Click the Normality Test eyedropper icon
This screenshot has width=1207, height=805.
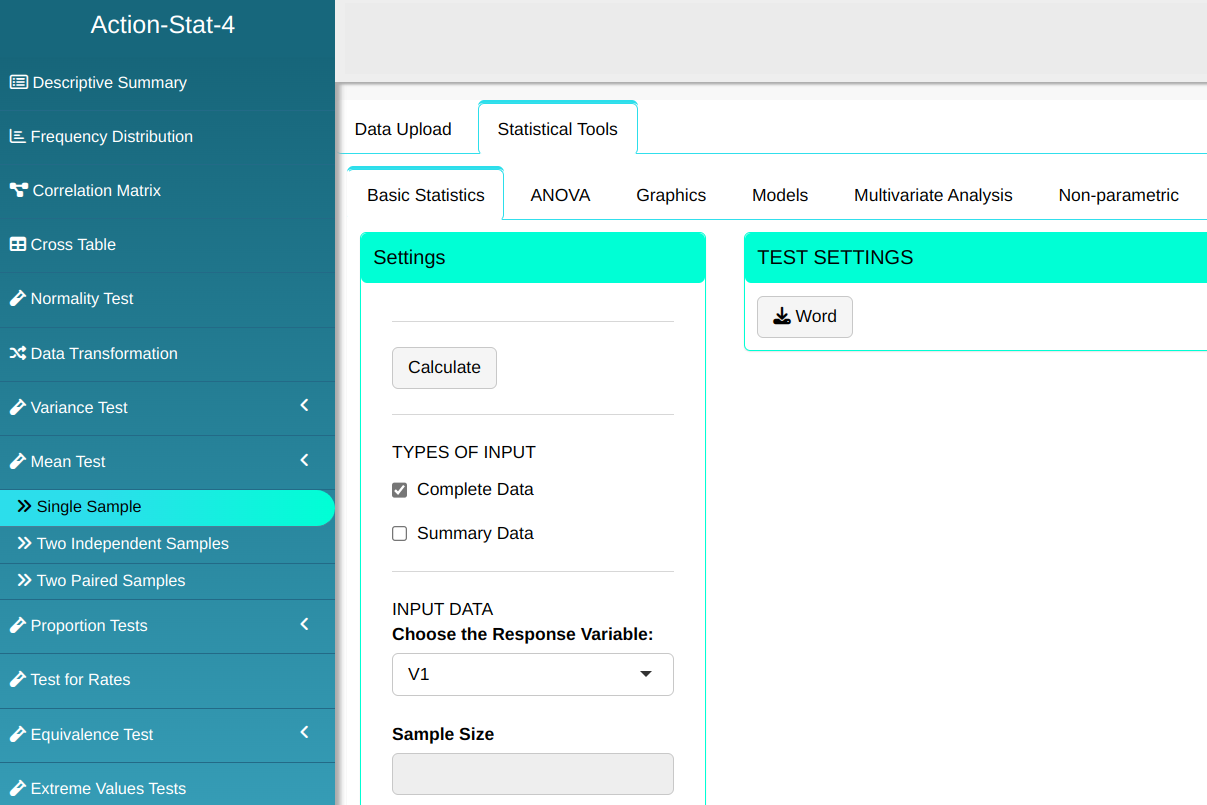pyautogui.click(x=17, y=299)
